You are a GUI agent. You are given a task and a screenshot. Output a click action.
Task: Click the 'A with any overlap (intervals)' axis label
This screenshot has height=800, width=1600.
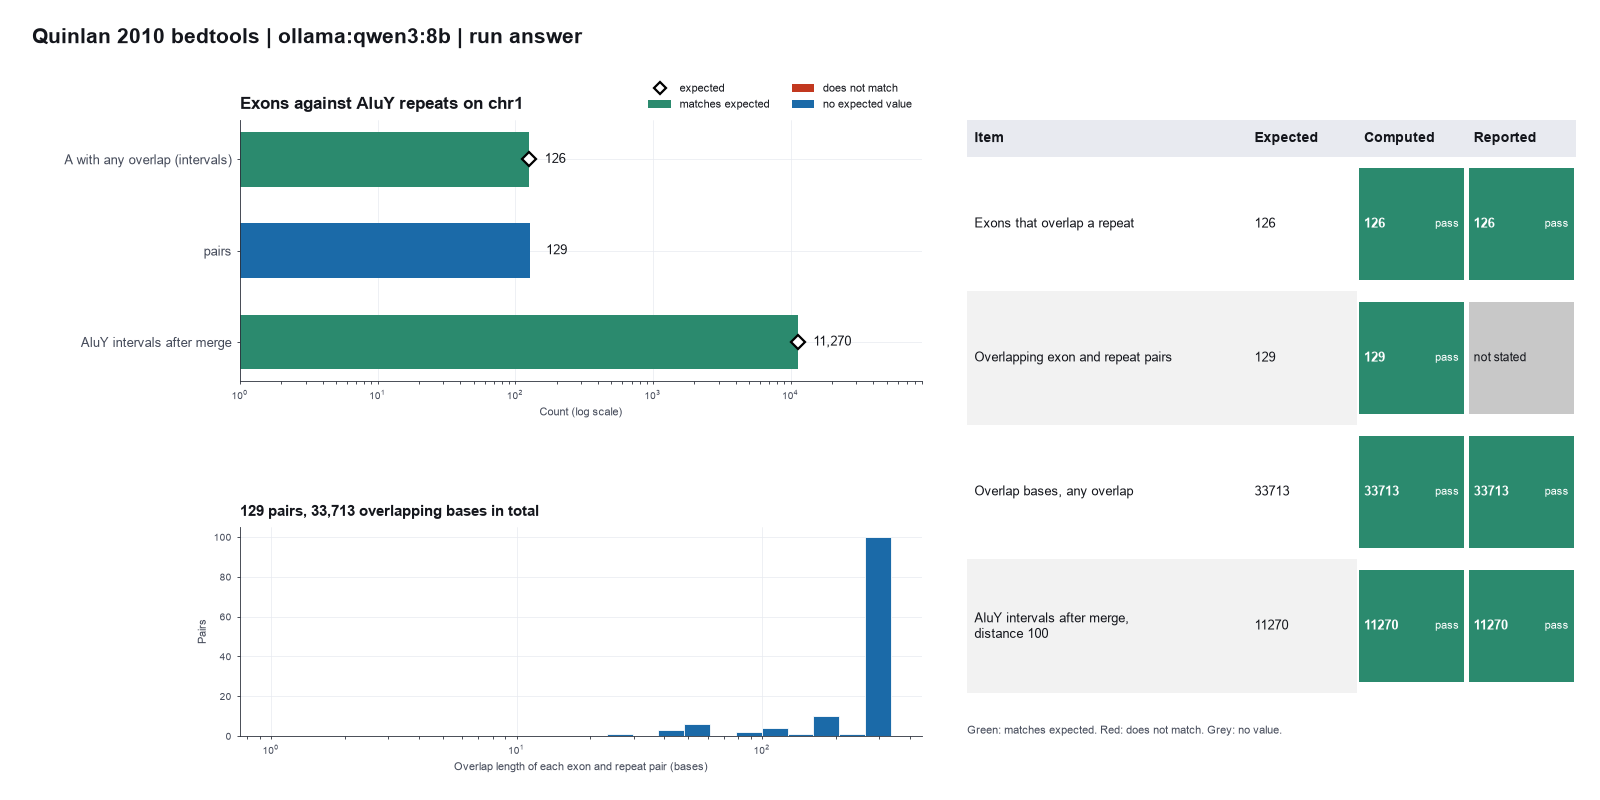[148, 160]
